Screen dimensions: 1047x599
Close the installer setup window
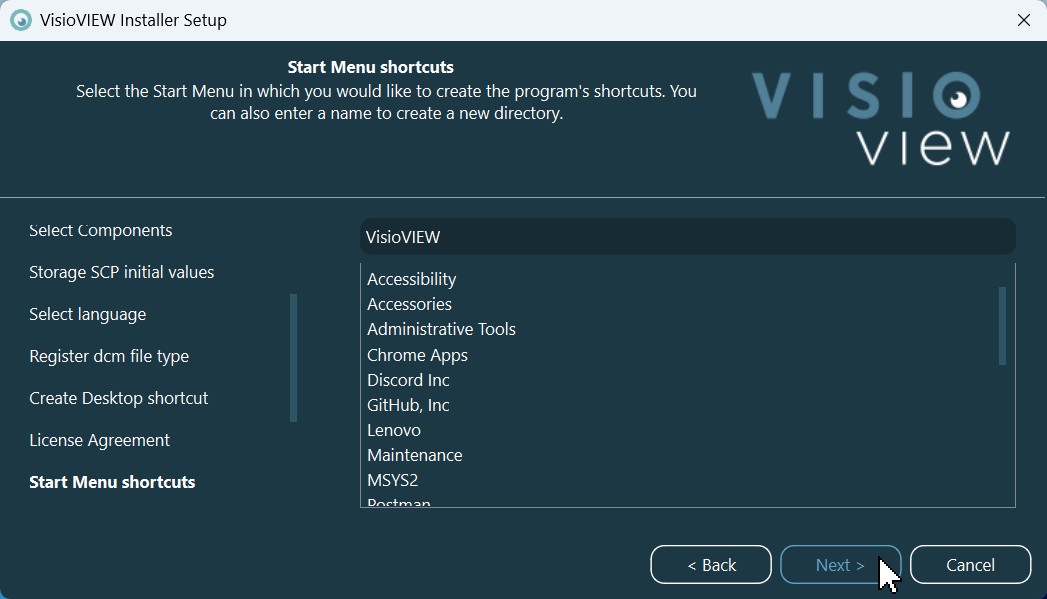tap(1023, 20)
